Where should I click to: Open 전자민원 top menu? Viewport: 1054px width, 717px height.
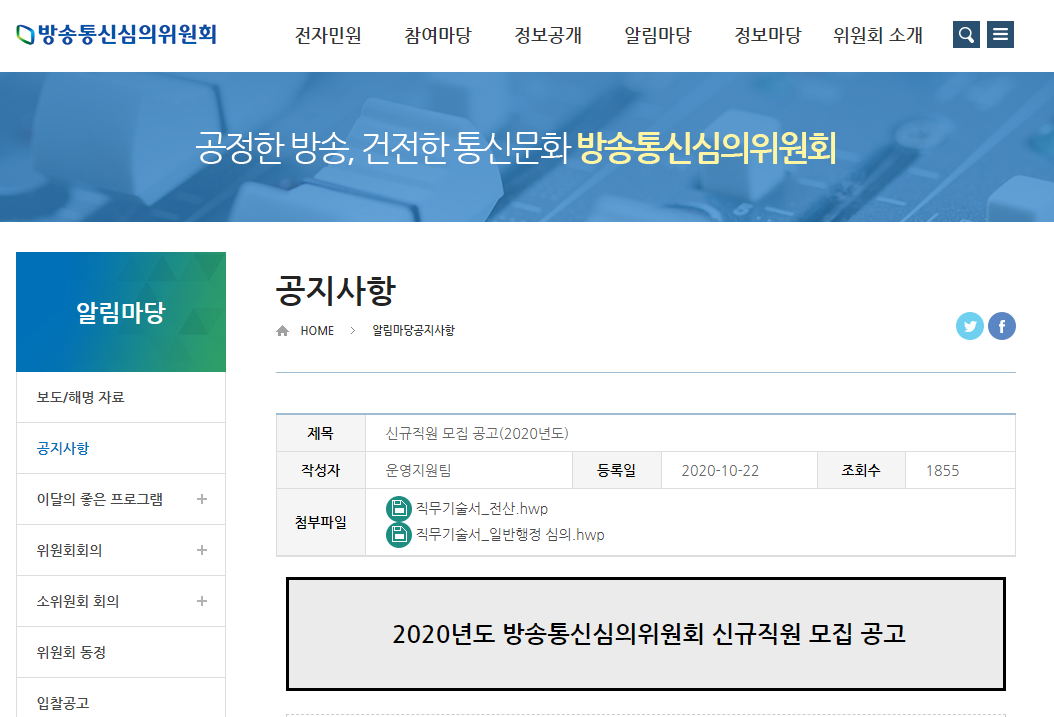[x=328, y=35]
